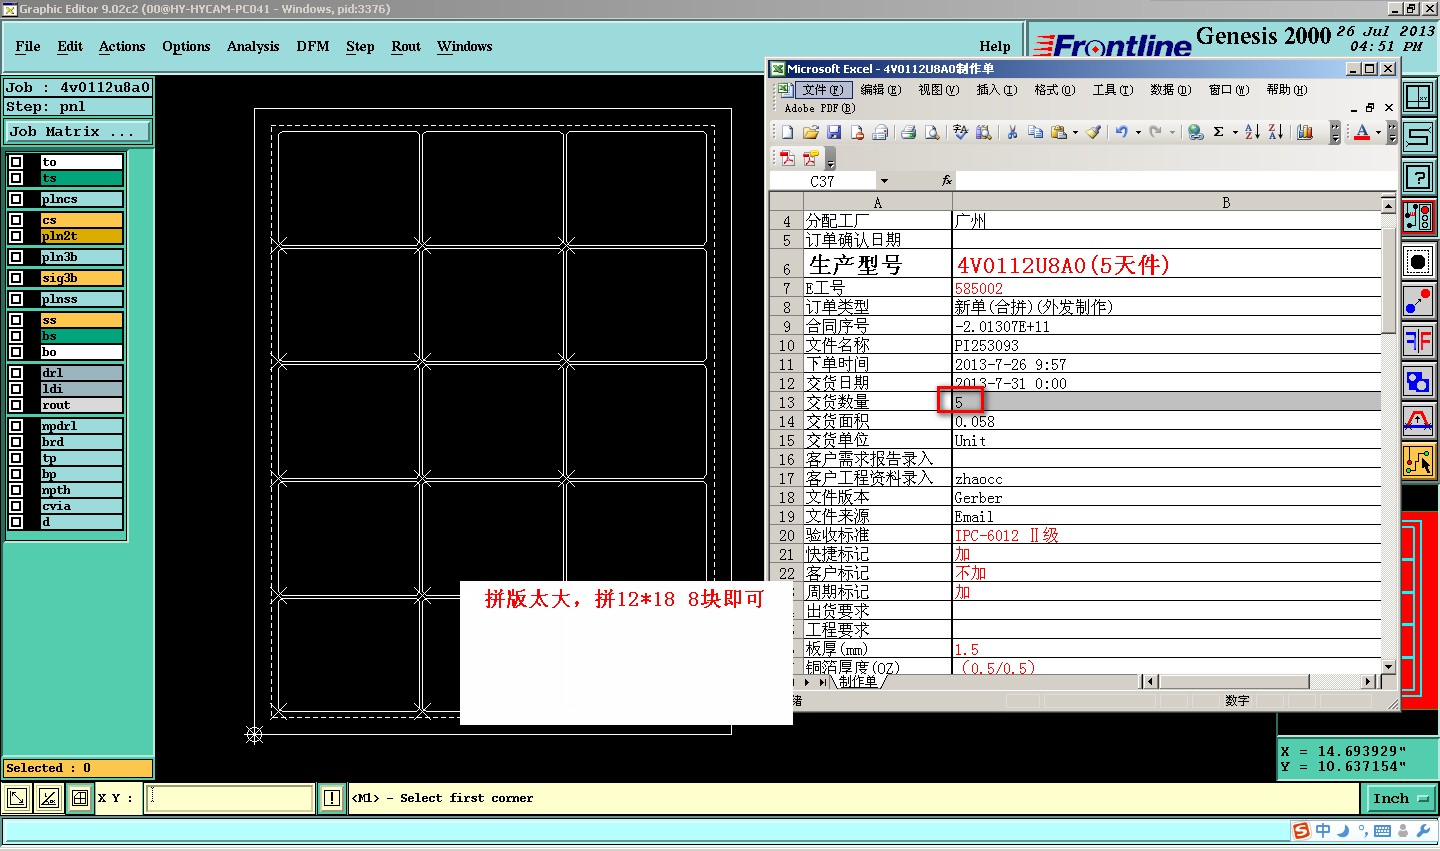The height and width of the screenshot is (851, 1440).
Task: Click the Open folder icon in Excel
Action: coord(810,132)
